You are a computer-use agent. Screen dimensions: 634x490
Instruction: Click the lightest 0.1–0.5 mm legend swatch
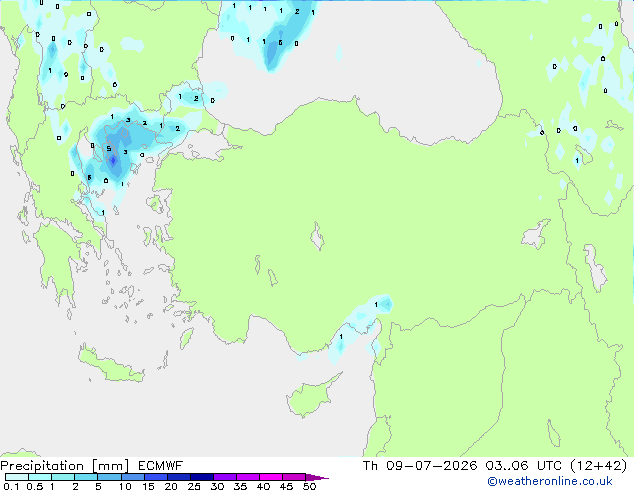(17, 477)
